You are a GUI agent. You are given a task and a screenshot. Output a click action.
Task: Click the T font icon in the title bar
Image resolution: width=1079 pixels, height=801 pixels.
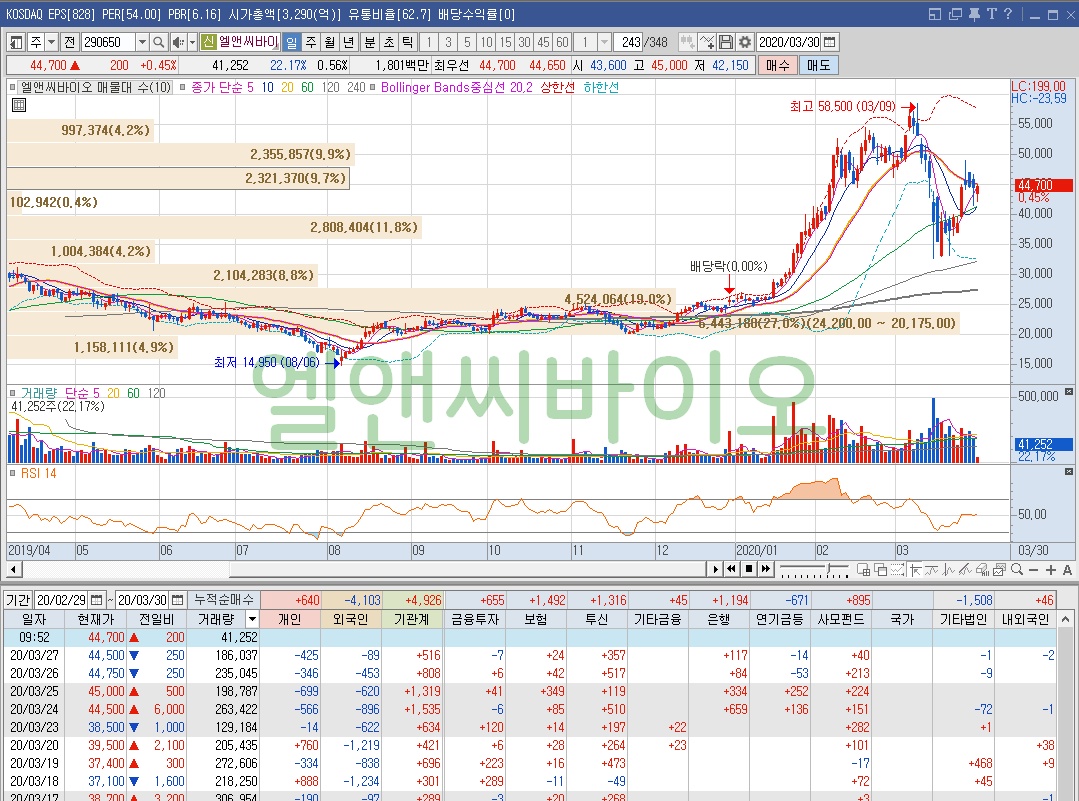[991, 14]
